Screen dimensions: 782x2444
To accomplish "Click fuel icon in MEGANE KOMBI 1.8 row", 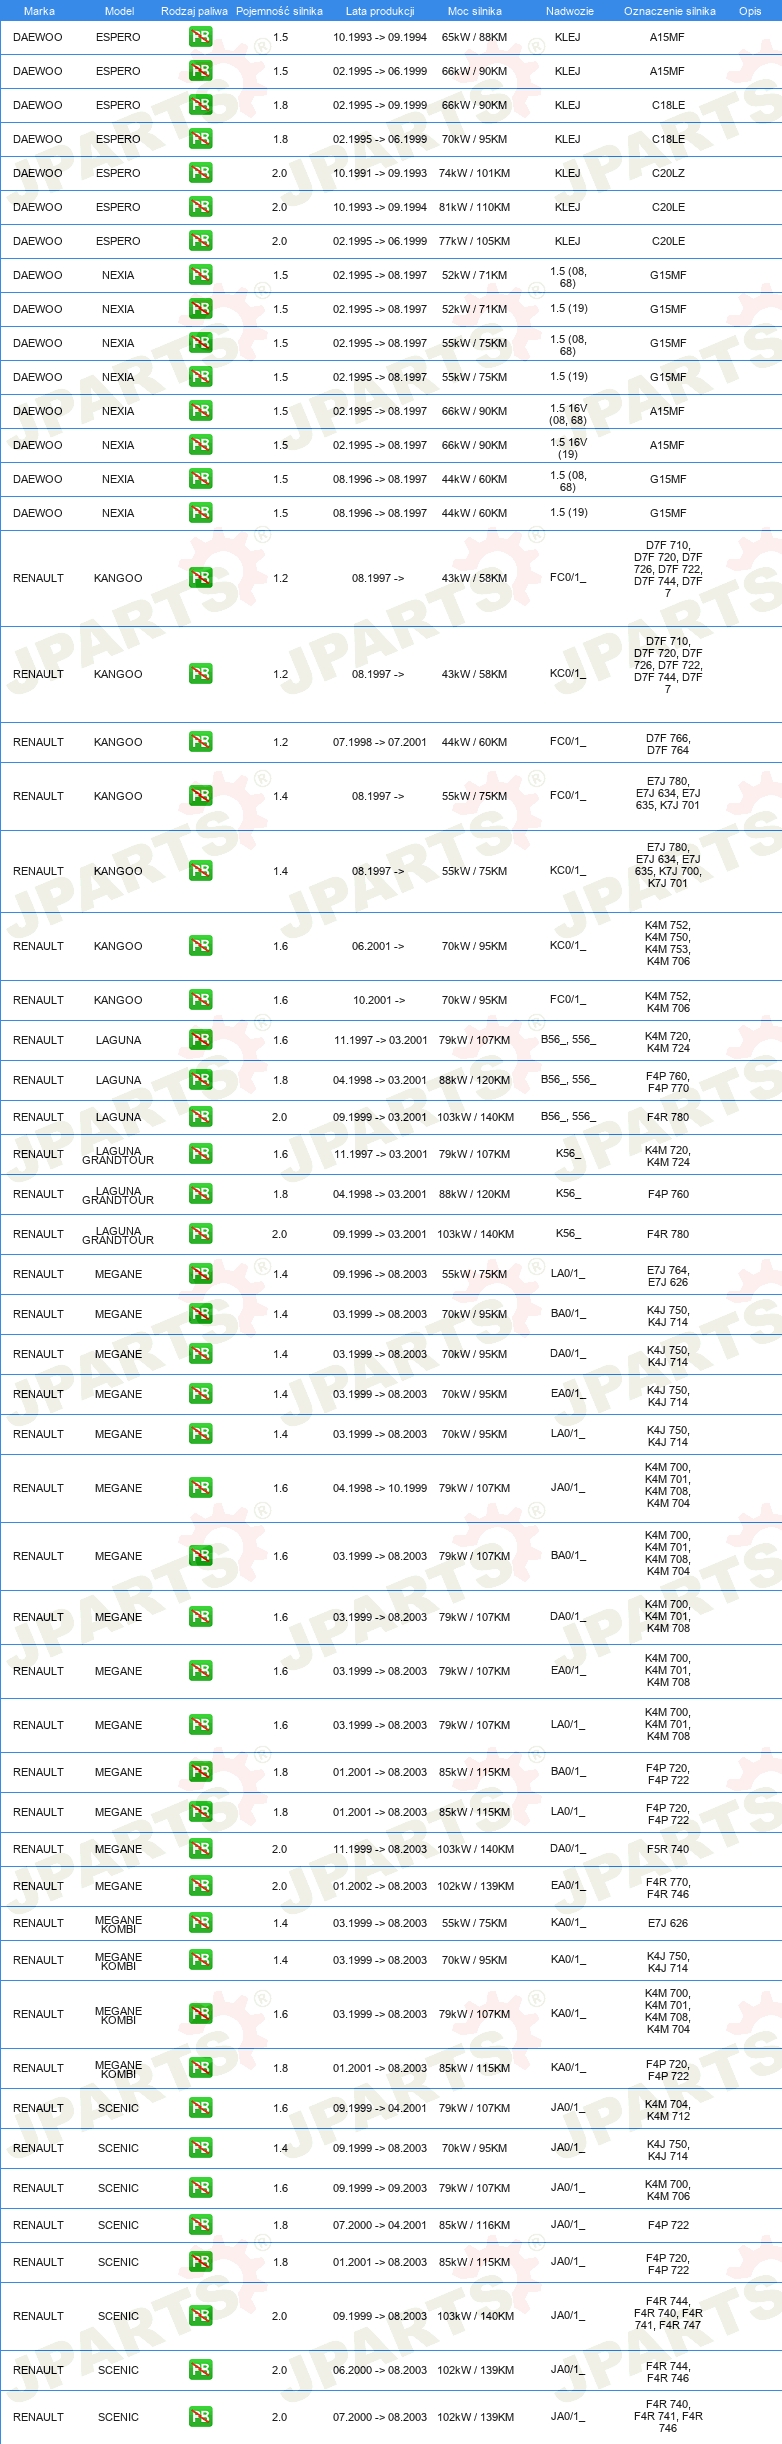I will [200, 2068].
